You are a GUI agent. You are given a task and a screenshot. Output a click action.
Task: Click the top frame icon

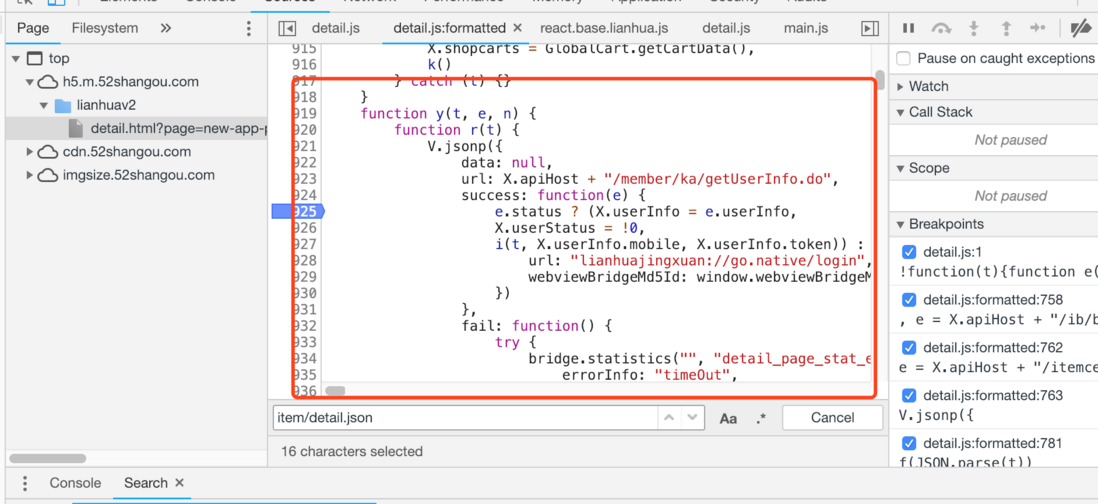click(x=35, y=59)
